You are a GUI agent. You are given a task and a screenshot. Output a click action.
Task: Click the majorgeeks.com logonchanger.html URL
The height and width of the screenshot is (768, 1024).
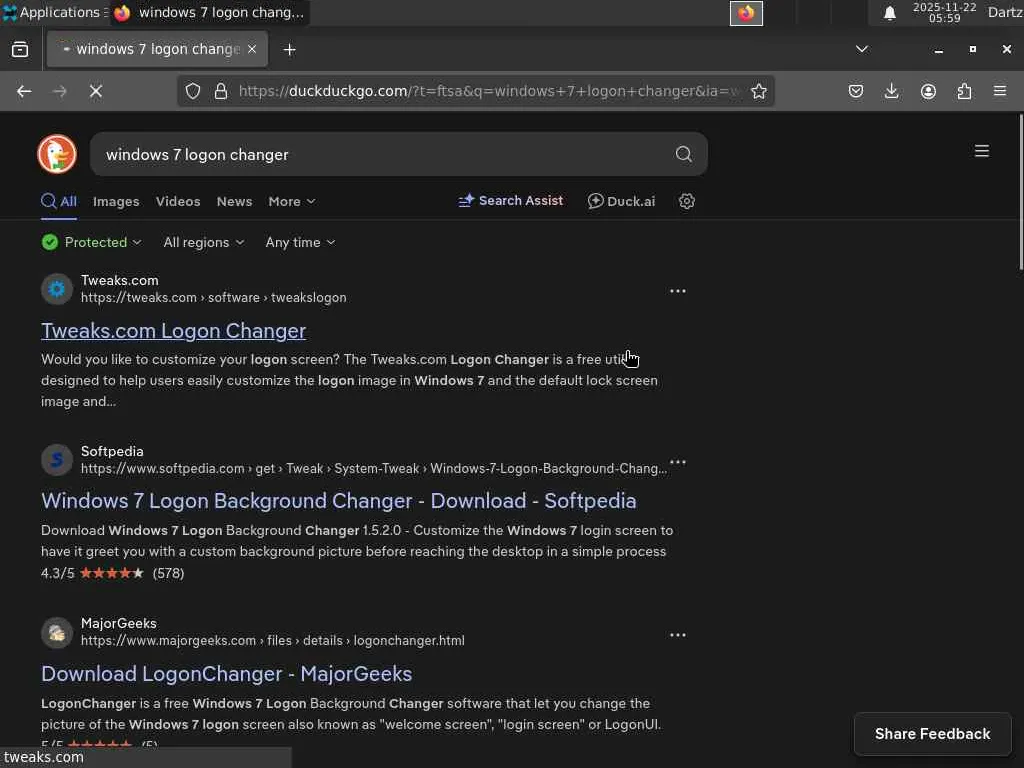tap(272, 641)
